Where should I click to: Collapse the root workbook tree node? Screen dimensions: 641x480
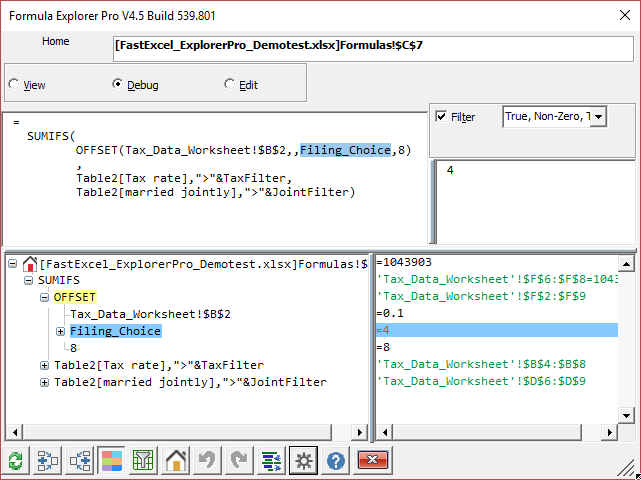[x=13, y=264]
